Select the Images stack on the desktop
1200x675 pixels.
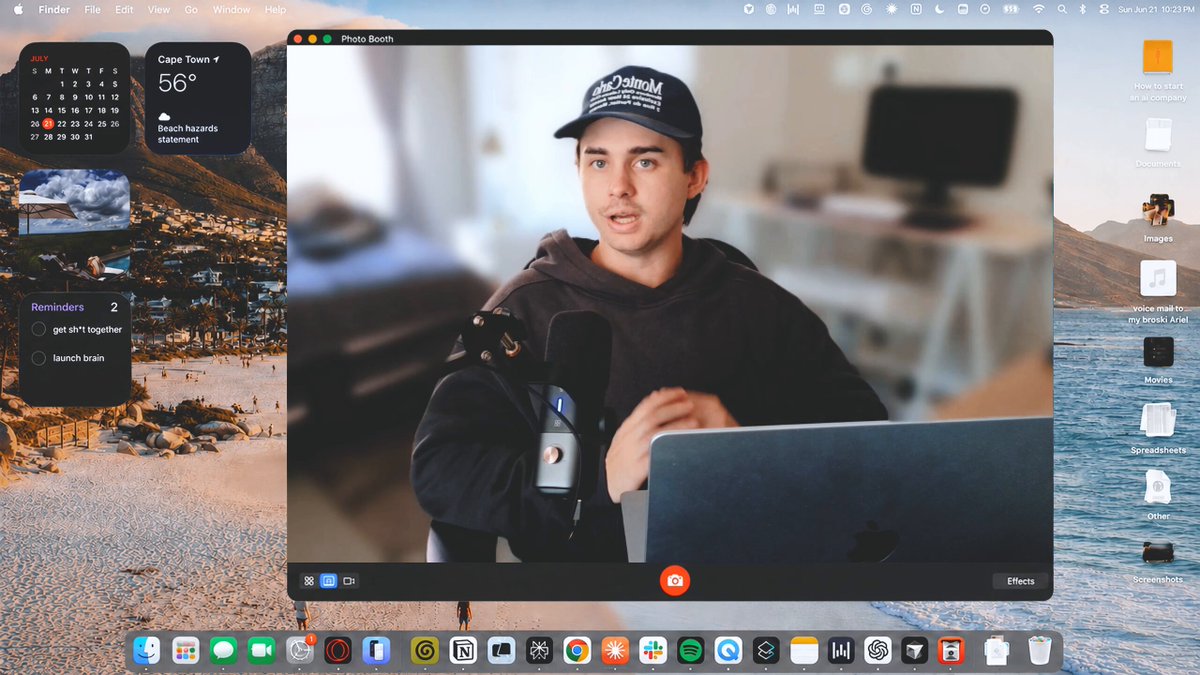click(x=1158, y=218)
